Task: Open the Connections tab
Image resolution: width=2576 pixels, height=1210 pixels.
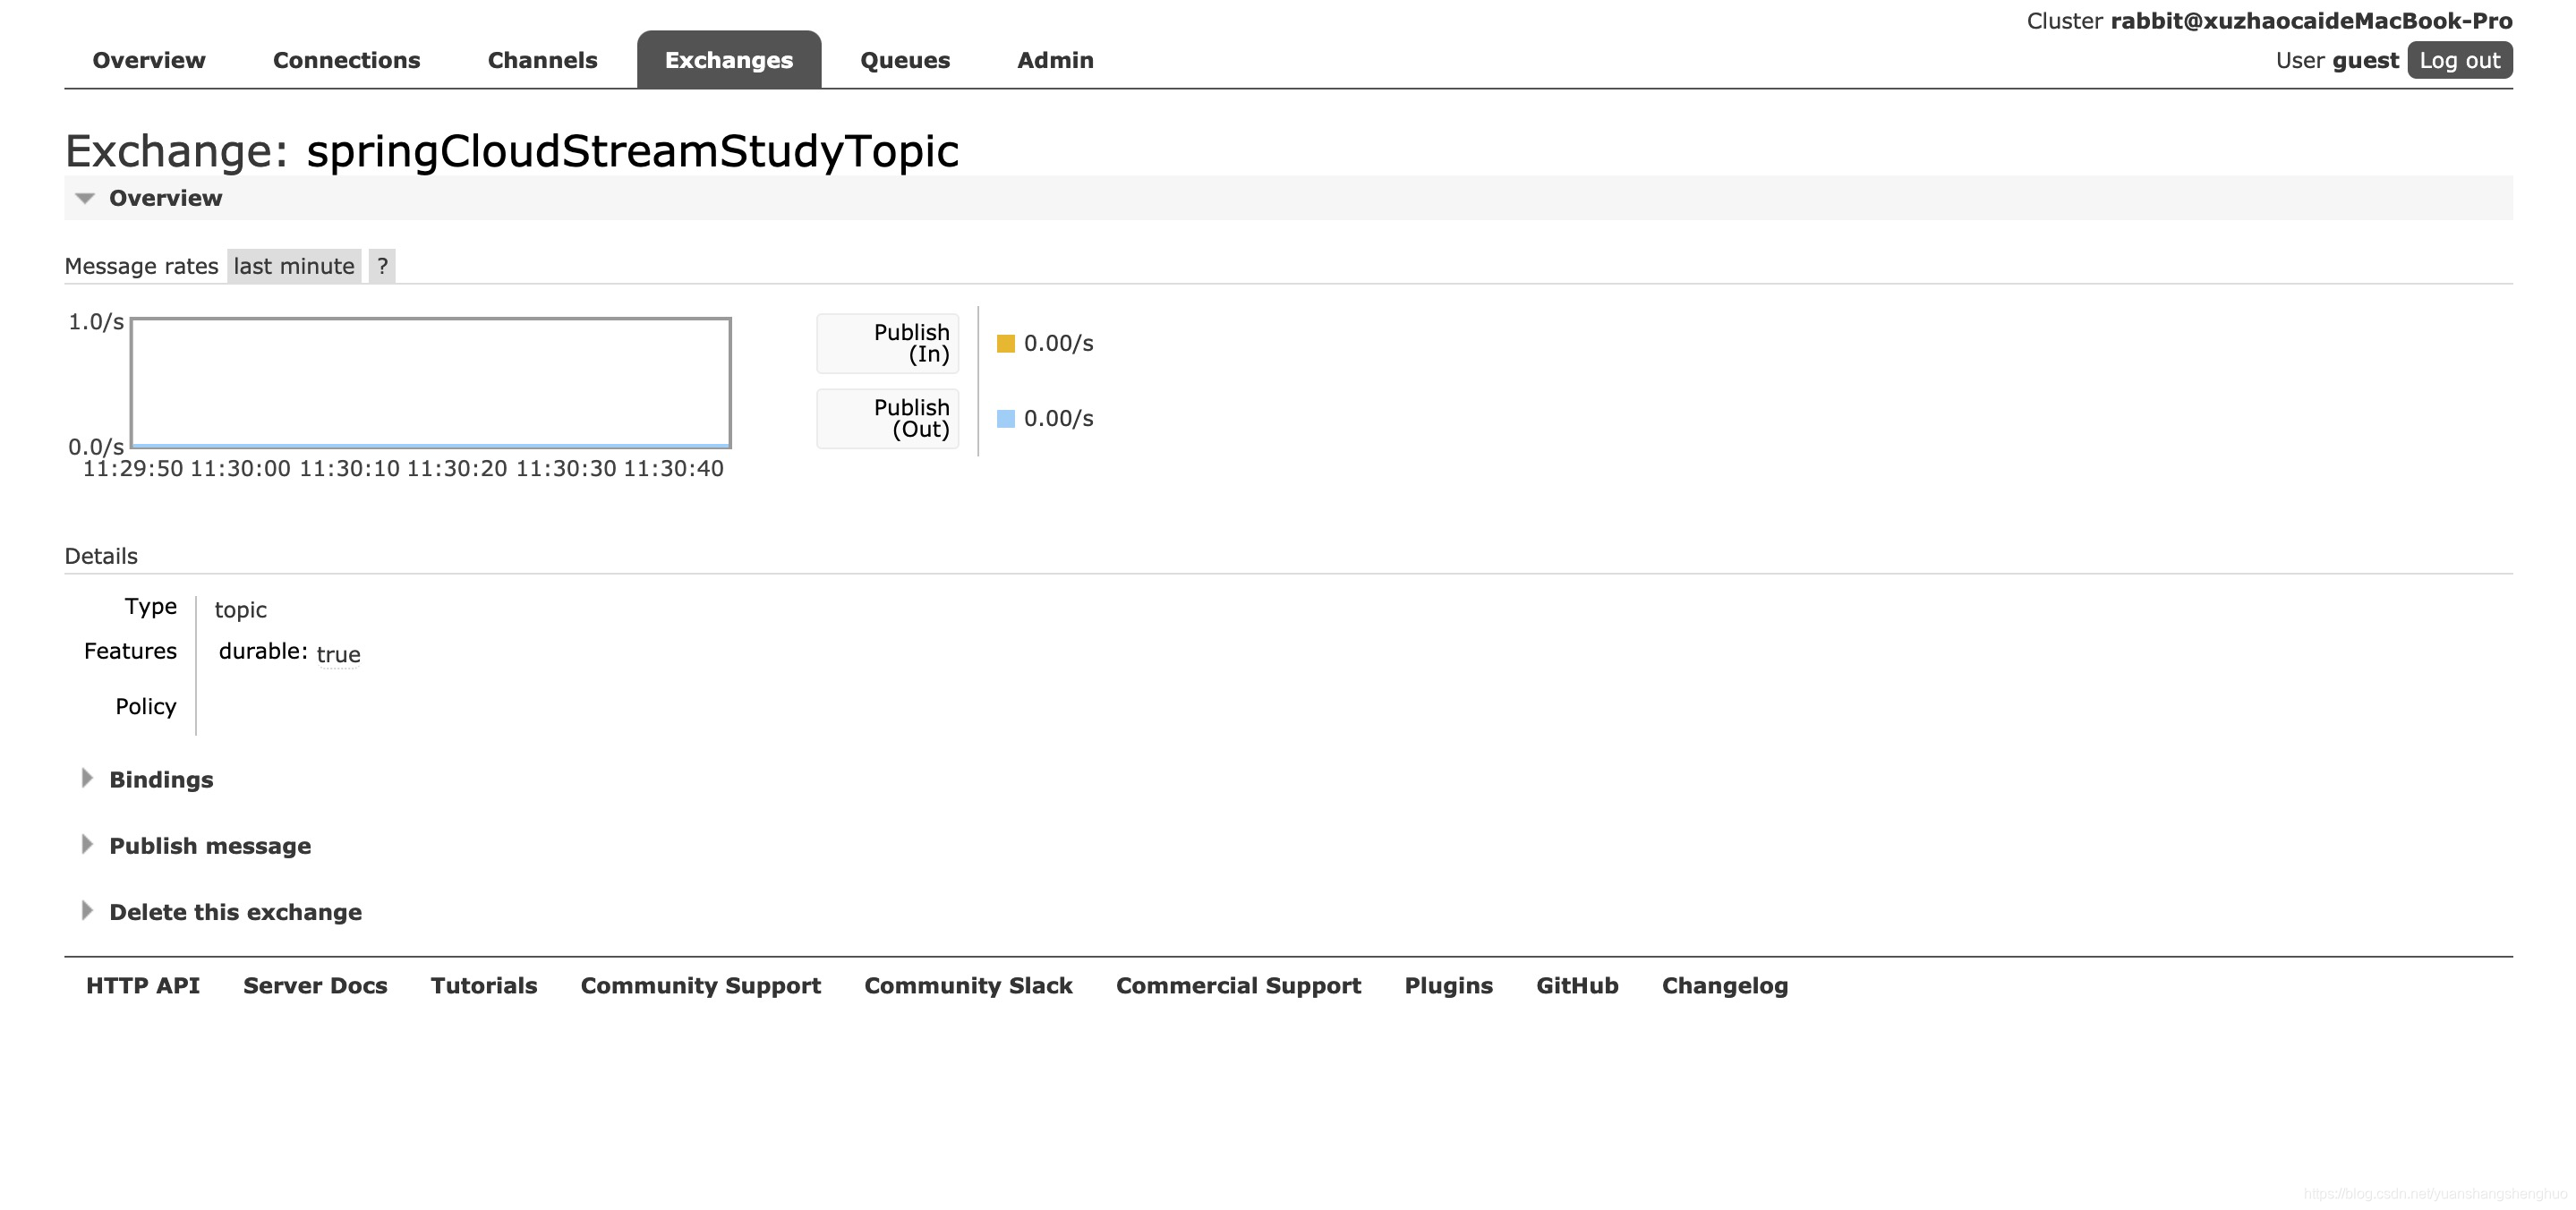Action: coord(346,57)
